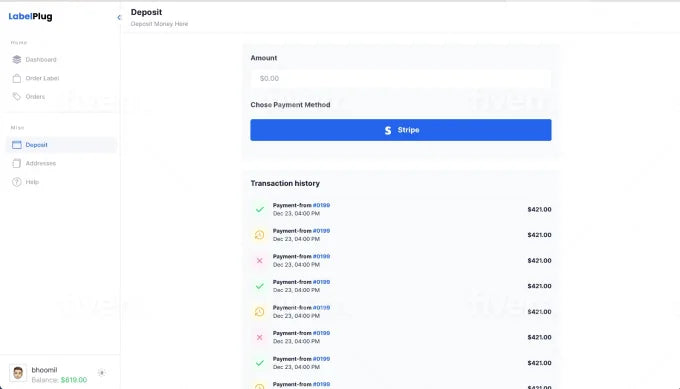Click the Deposit Money Here subtitle
680x389 pixels.
[159, 24]
